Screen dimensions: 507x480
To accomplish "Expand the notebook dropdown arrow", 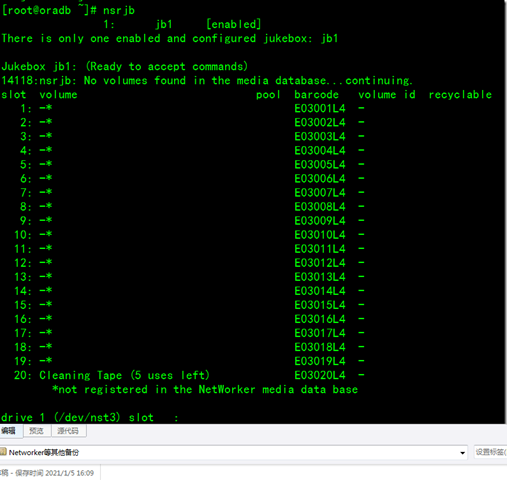I will [x=462, y=452].
